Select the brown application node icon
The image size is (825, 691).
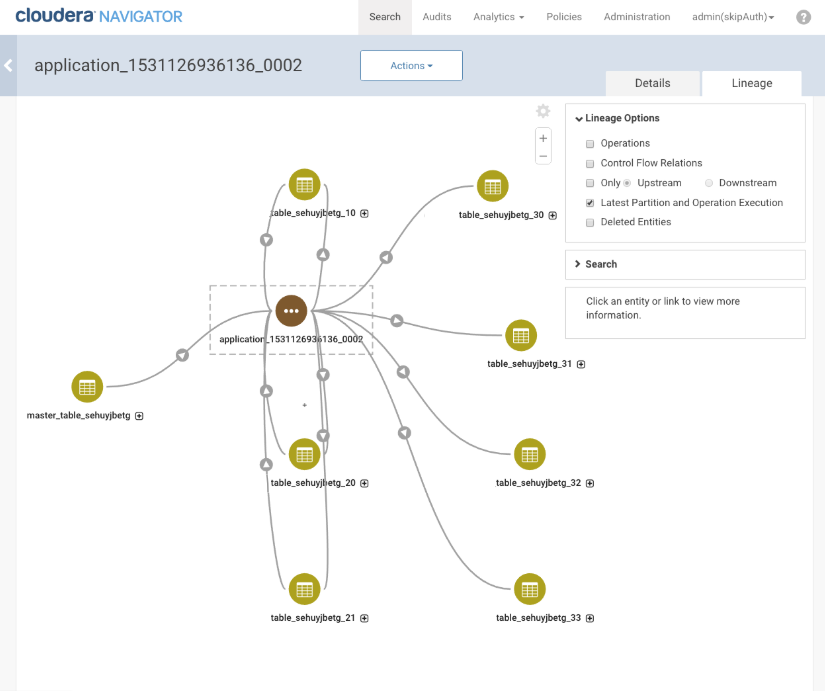pyautogui.click(x=291, y=311)
